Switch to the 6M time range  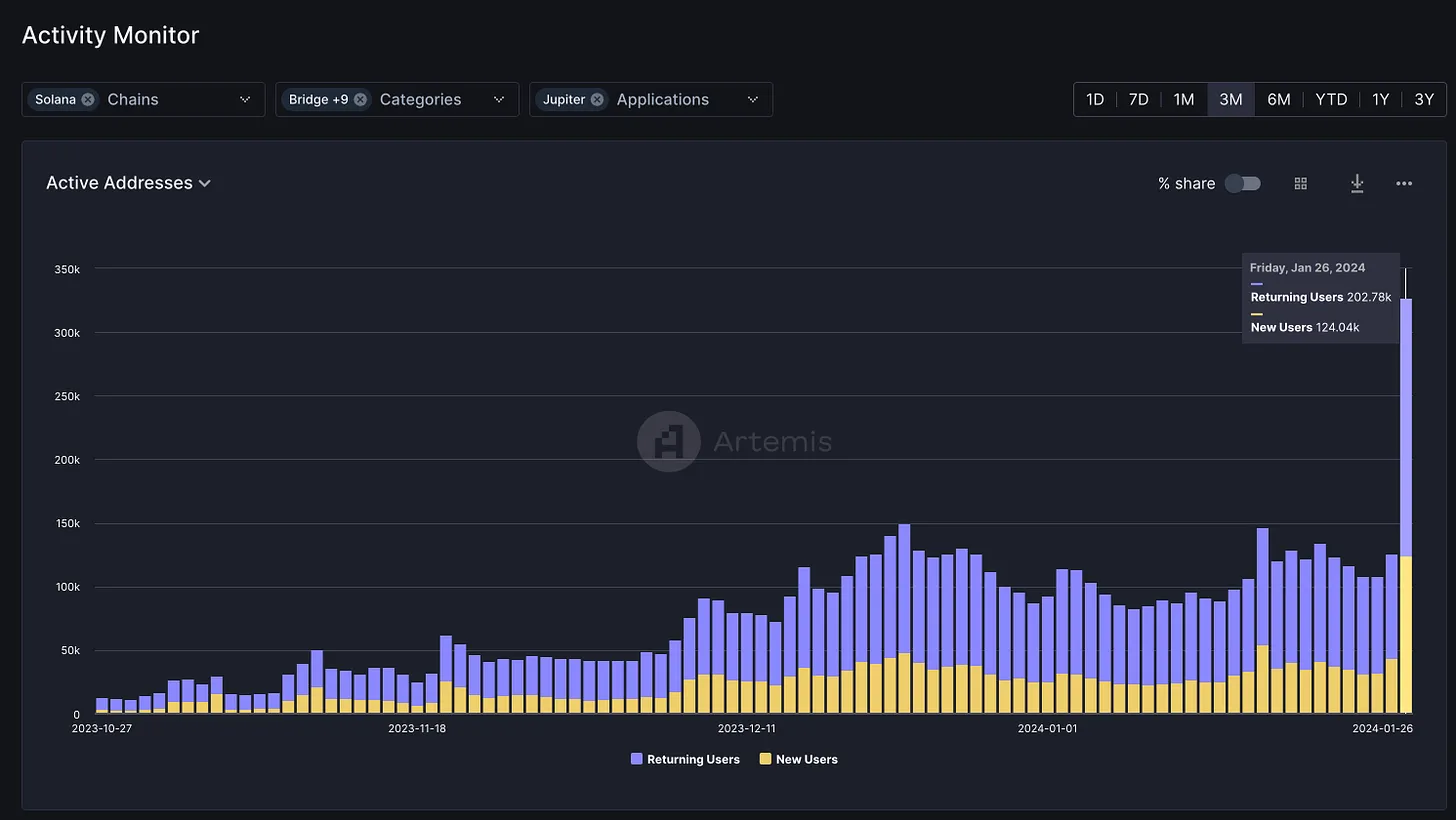pyautogui.click(x=1278, y=99)
